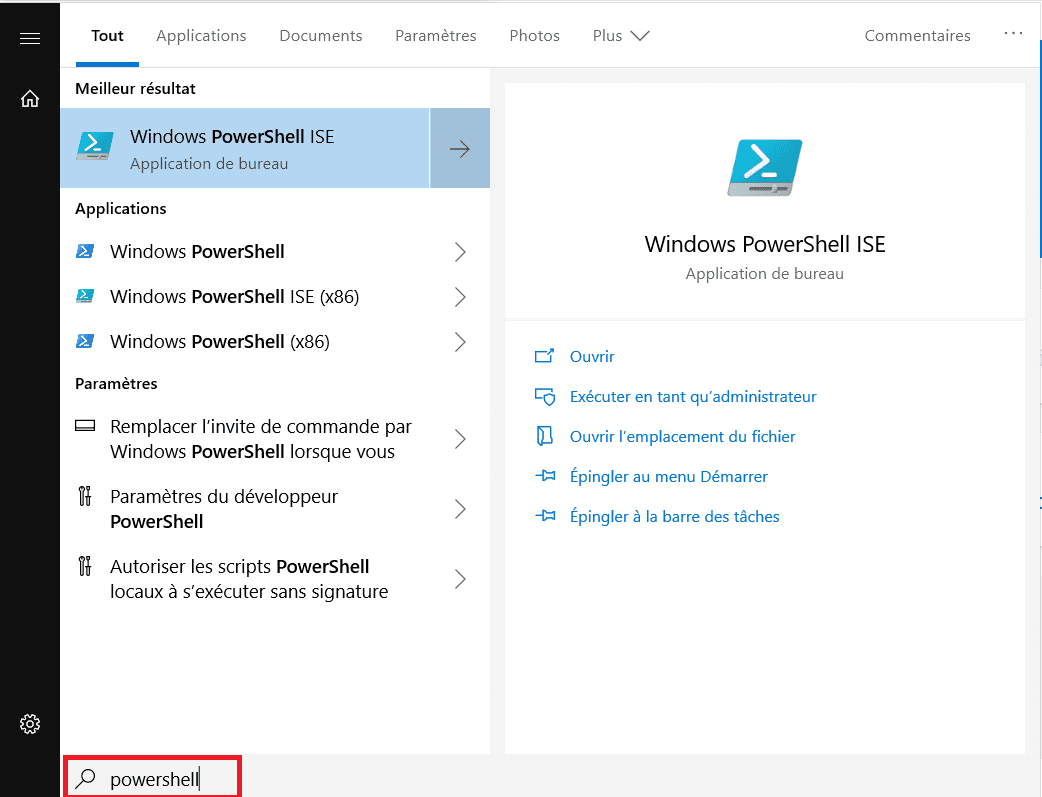Switch to the Paramètres tab
This screenshot has height=797, width=1042.
436,35
